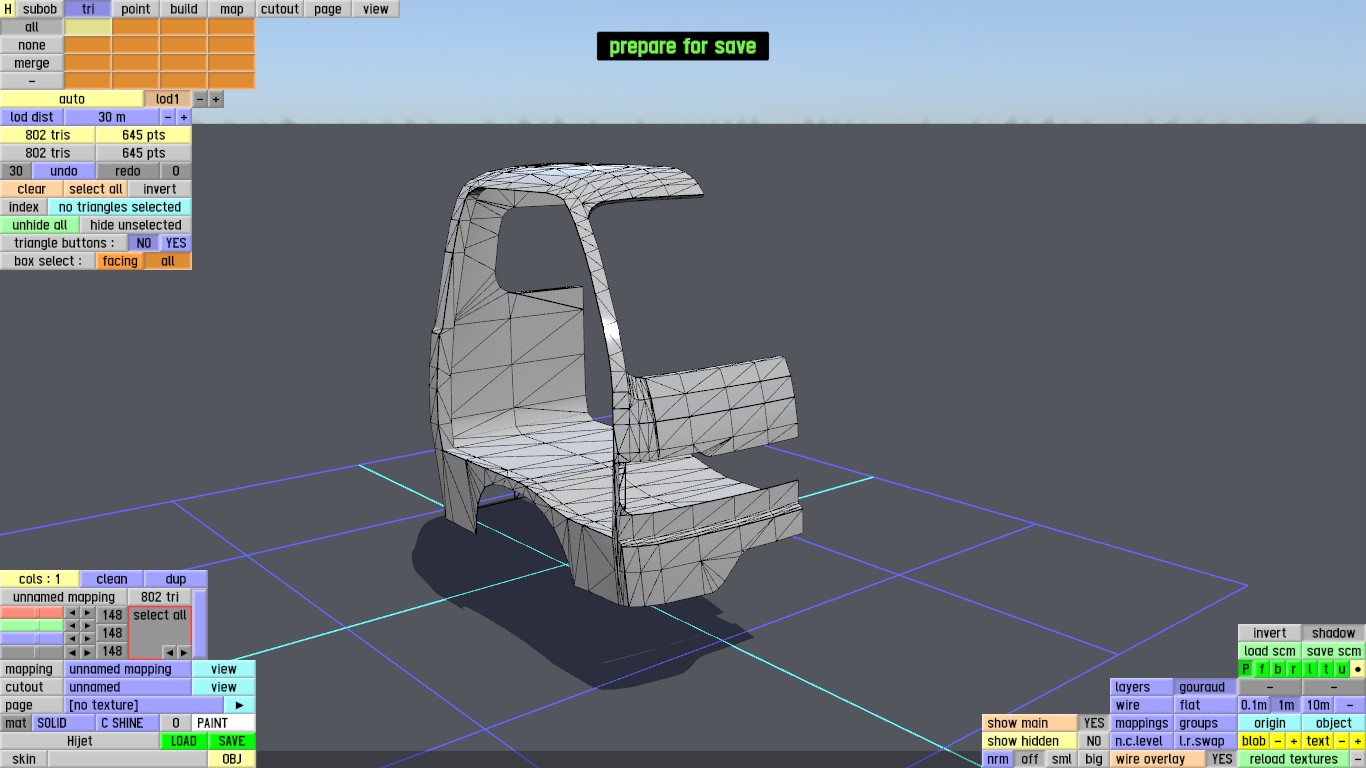Viewport: 1366px width, 768px height.
Task: Select the t (top) view preset
Action: click(1326, 669)
